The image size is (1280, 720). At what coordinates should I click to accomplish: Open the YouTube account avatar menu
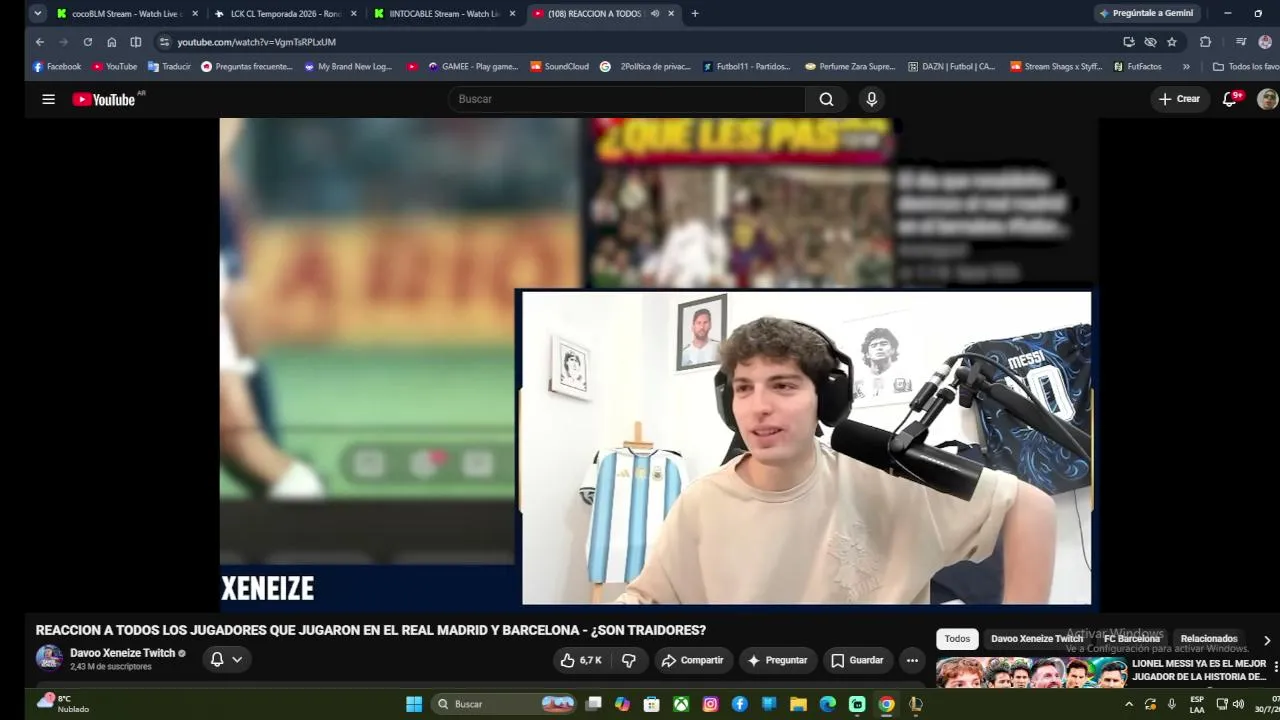[1267, 99]
